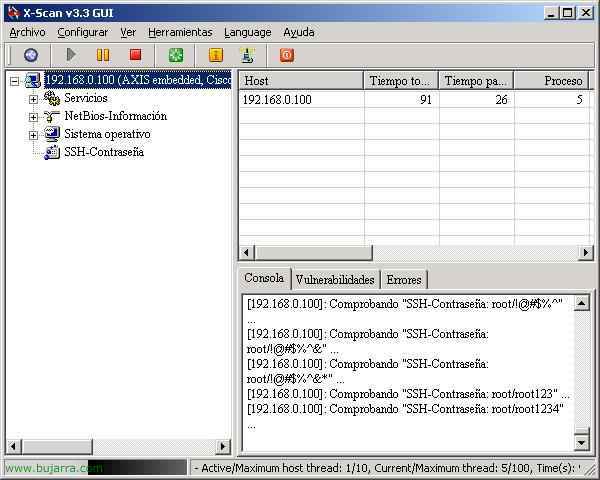Select the NetBios-Información tree item
The width and height of the screenshot is (600, 480).
click(x=116, y=116)
